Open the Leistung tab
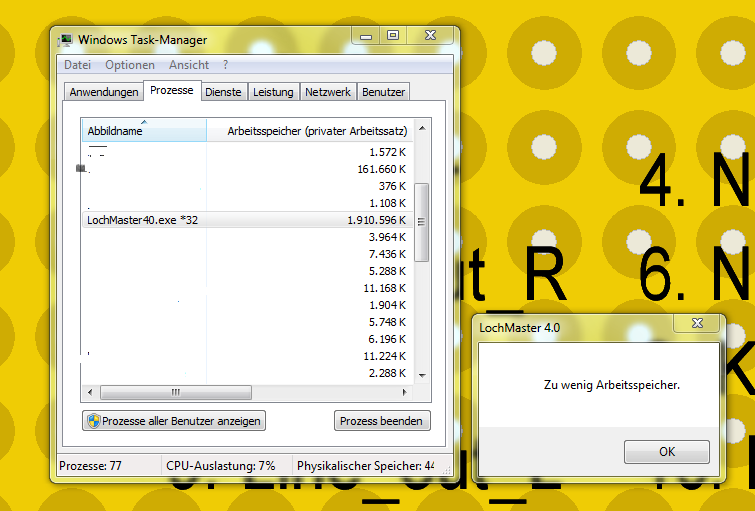The height and width of the screenshot is (511, 755). pyautogui.click(x=273, y=92)
